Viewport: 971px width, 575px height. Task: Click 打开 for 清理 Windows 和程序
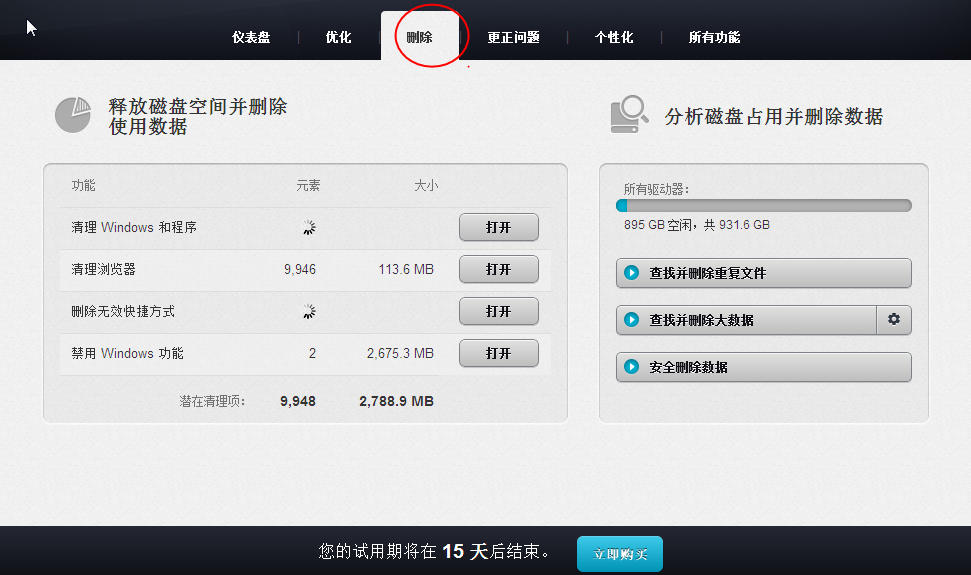(499, 227)
